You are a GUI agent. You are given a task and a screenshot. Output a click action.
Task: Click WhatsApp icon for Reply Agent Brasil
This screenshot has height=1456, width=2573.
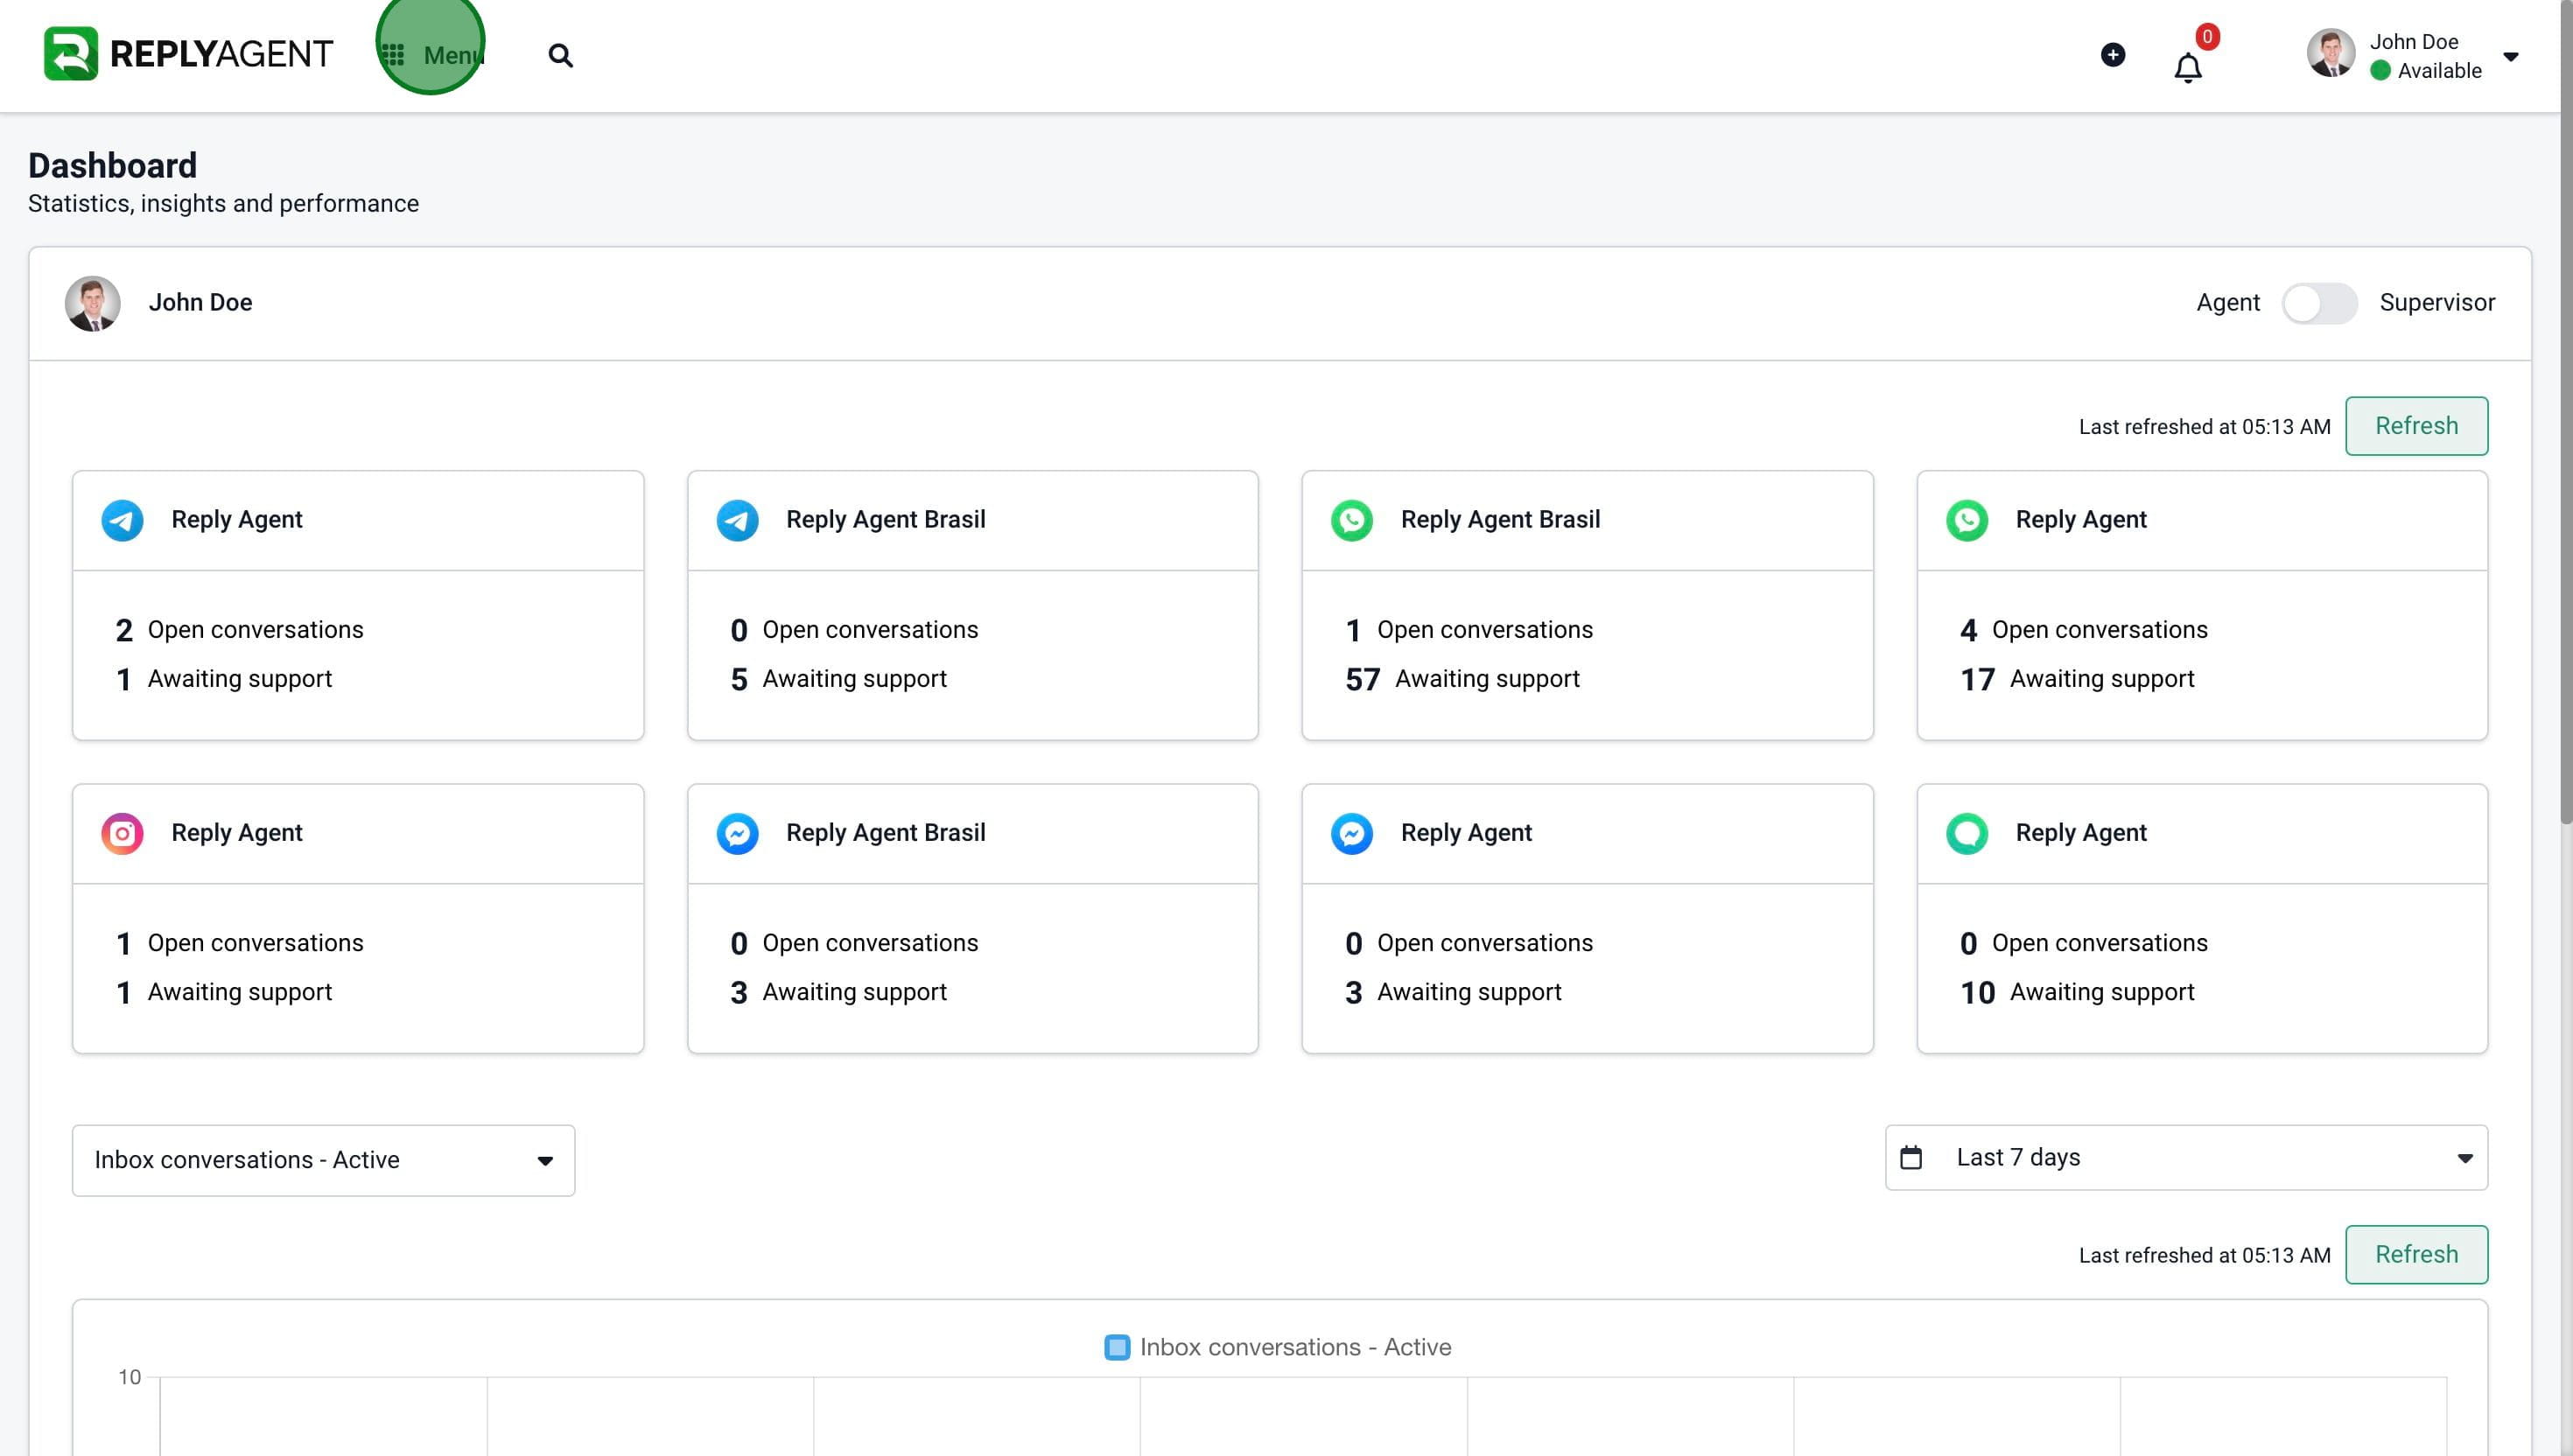[x=1351, y=520]
